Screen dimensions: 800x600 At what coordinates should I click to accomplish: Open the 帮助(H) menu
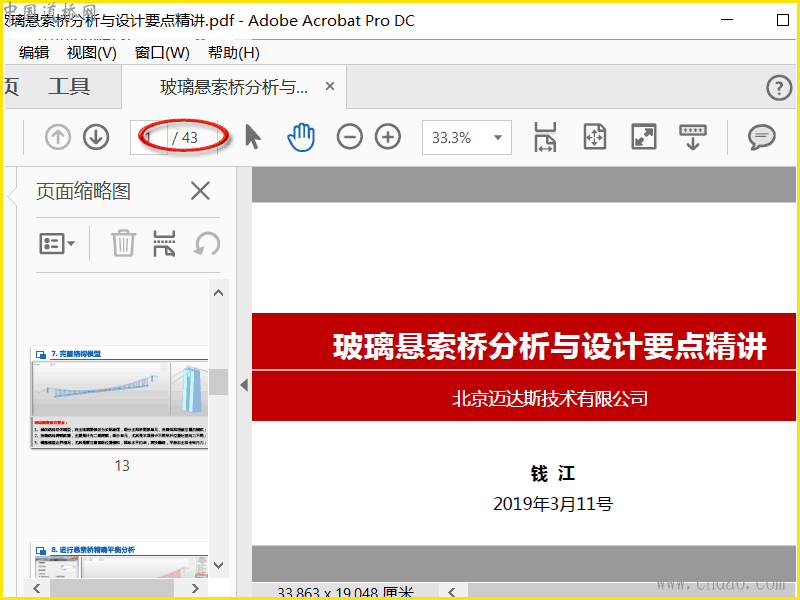234,53
